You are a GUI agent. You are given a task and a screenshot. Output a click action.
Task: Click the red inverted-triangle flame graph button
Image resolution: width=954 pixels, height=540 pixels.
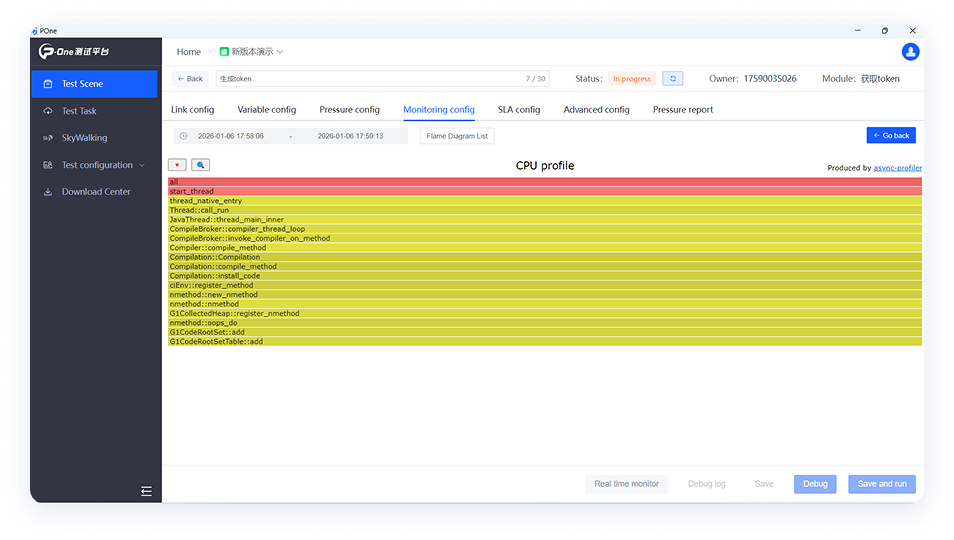[177, 165]
